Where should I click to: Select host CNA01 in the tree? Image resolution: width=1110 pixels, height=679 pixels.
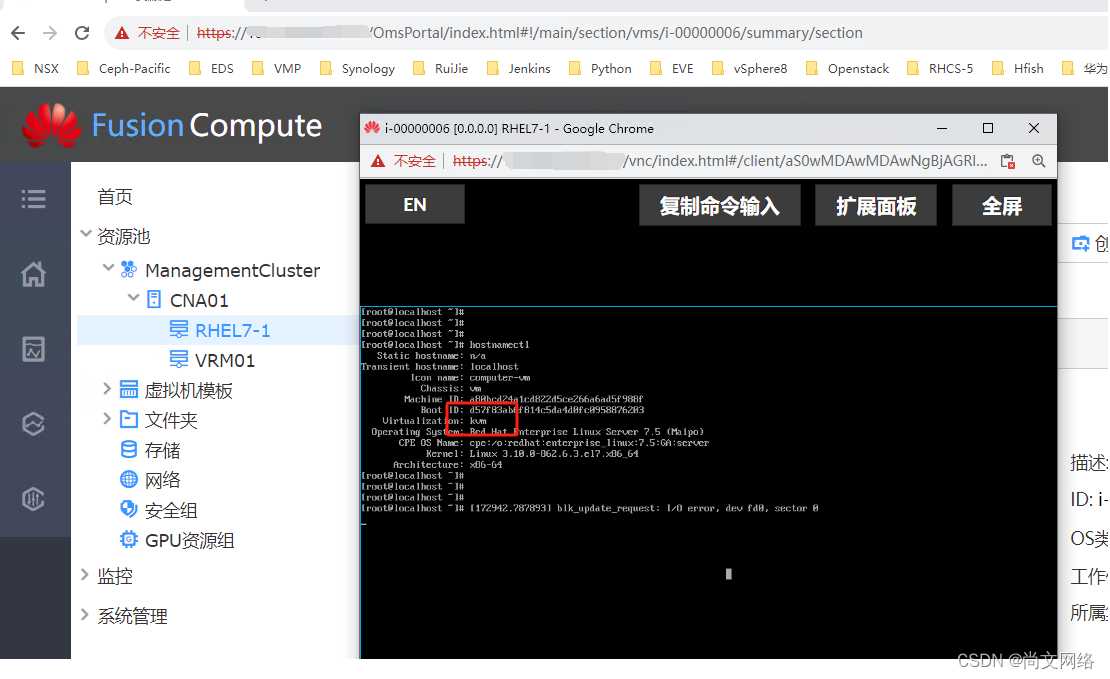pos(199,300)
